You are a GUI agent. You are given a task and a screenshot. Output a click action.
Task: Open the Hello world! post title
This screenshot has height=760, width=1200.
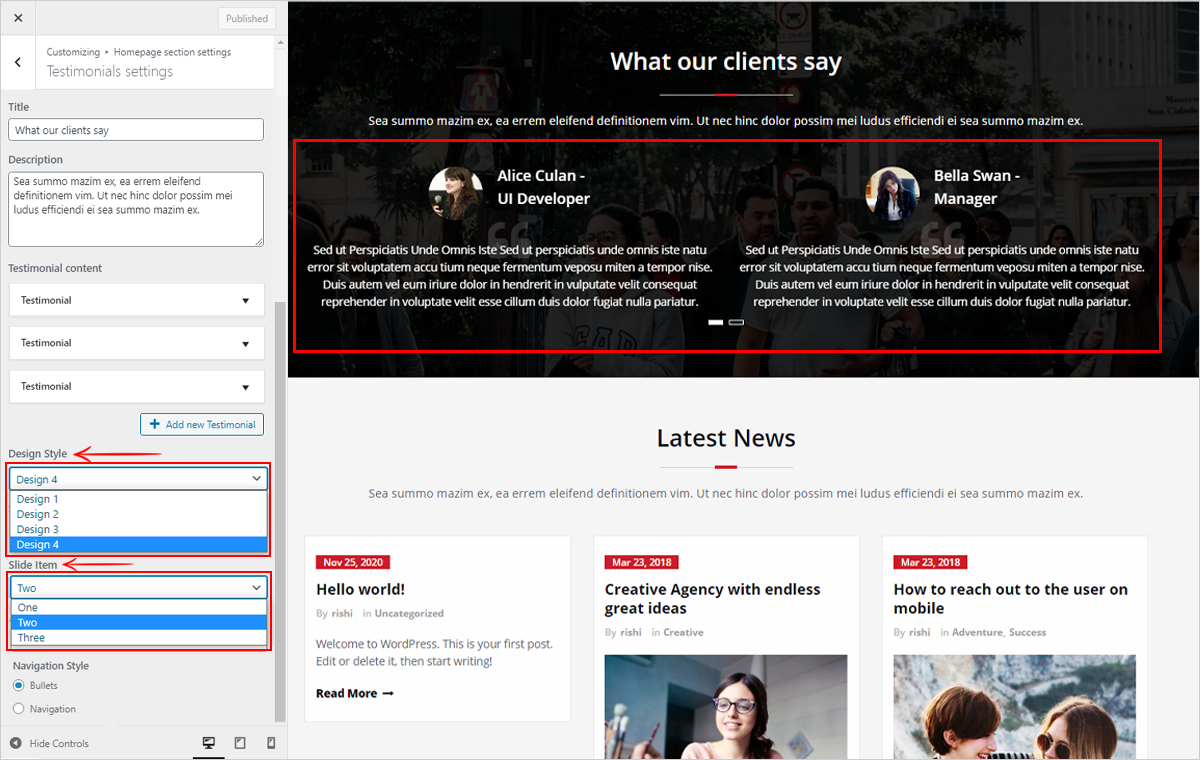[x=360, y=590]
